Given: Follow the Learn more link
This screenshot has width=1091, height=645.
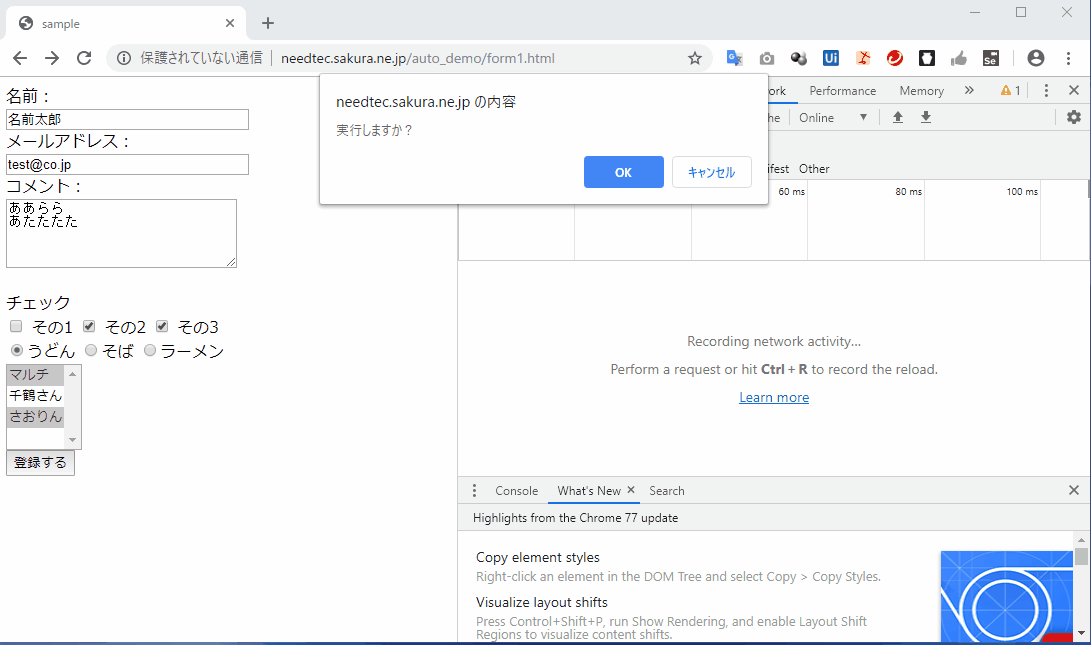Looking at the screenshot, I should click(774, 397).
